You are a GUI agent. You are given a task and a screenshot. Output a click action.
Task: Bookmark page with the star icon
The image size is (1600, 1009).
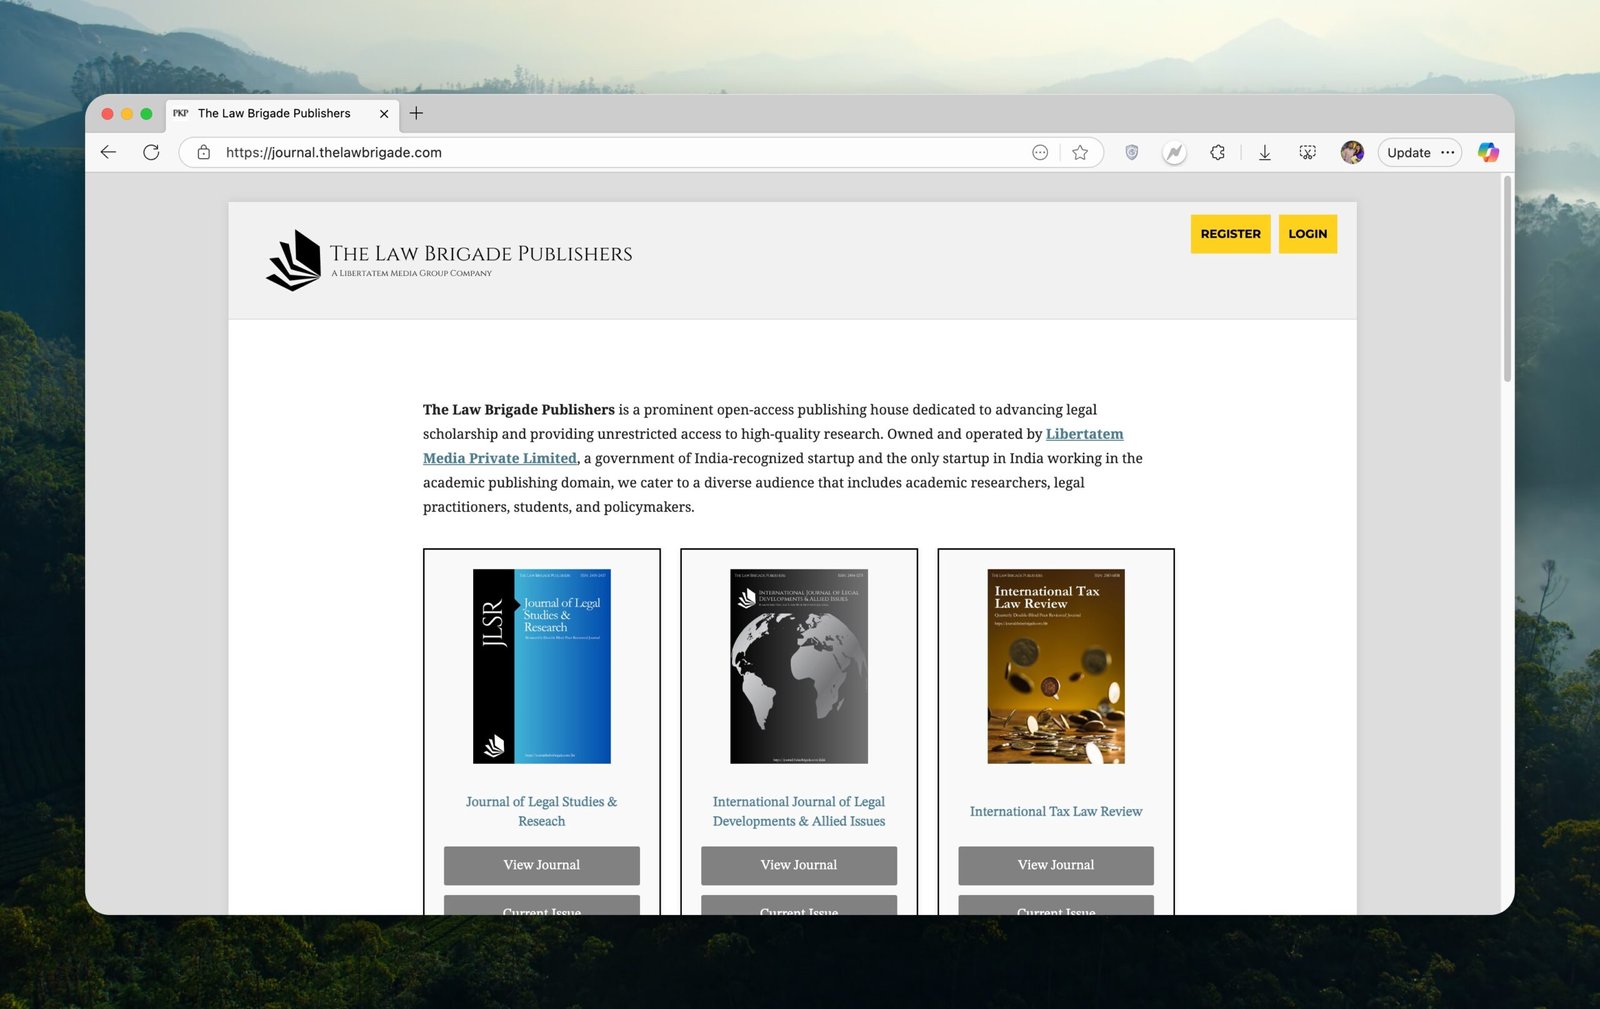pyautogui.click(x=1080, y=152)
